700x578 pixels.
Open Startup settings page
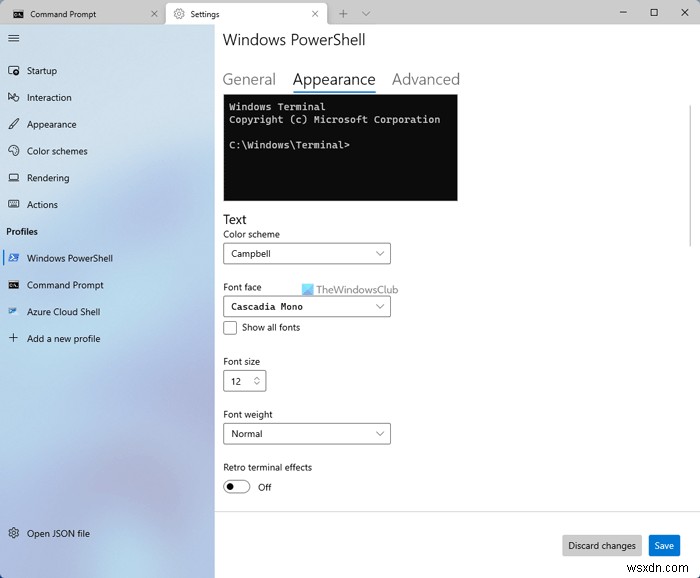point(107,71)
